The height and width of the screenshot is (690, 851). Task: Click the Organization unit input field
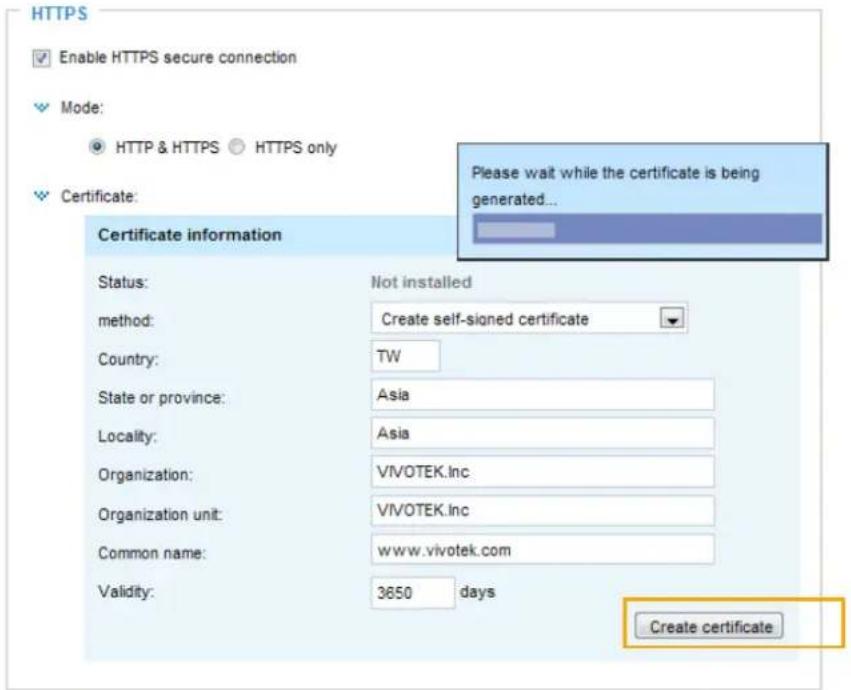pyautogui.click(x=543, y=510)
